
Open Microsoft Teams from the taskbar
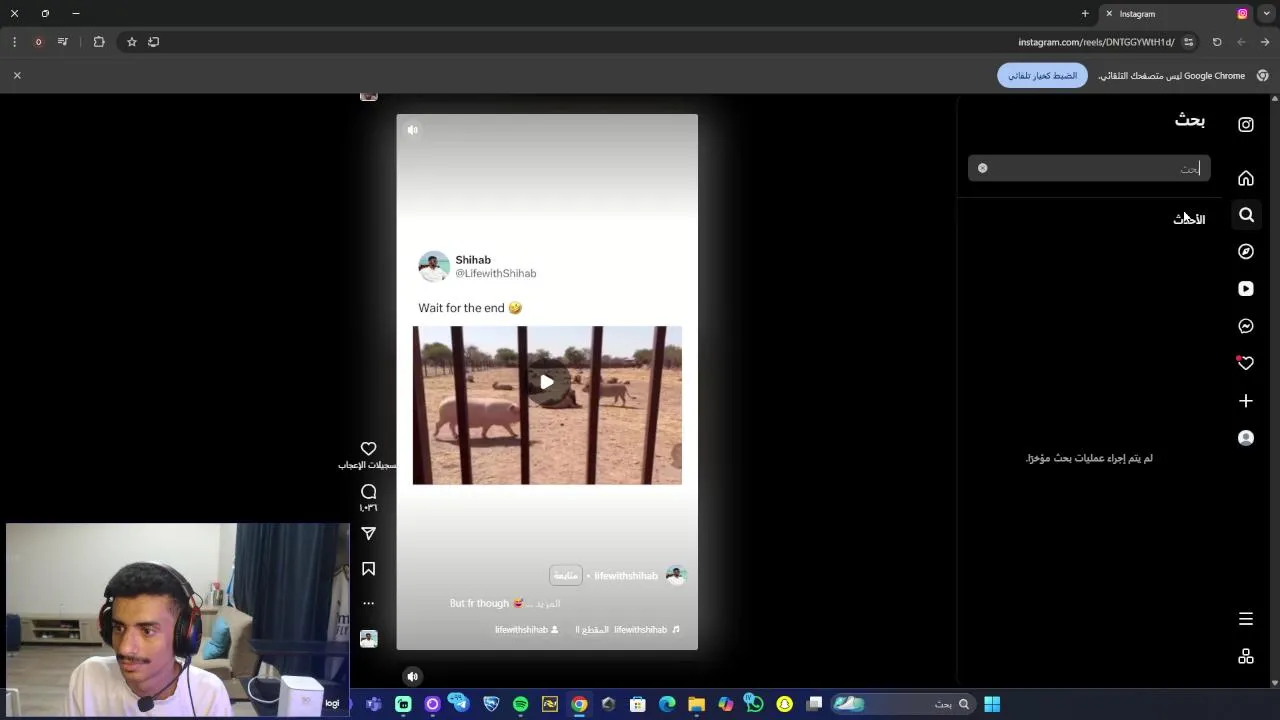[x=374, y=704]
